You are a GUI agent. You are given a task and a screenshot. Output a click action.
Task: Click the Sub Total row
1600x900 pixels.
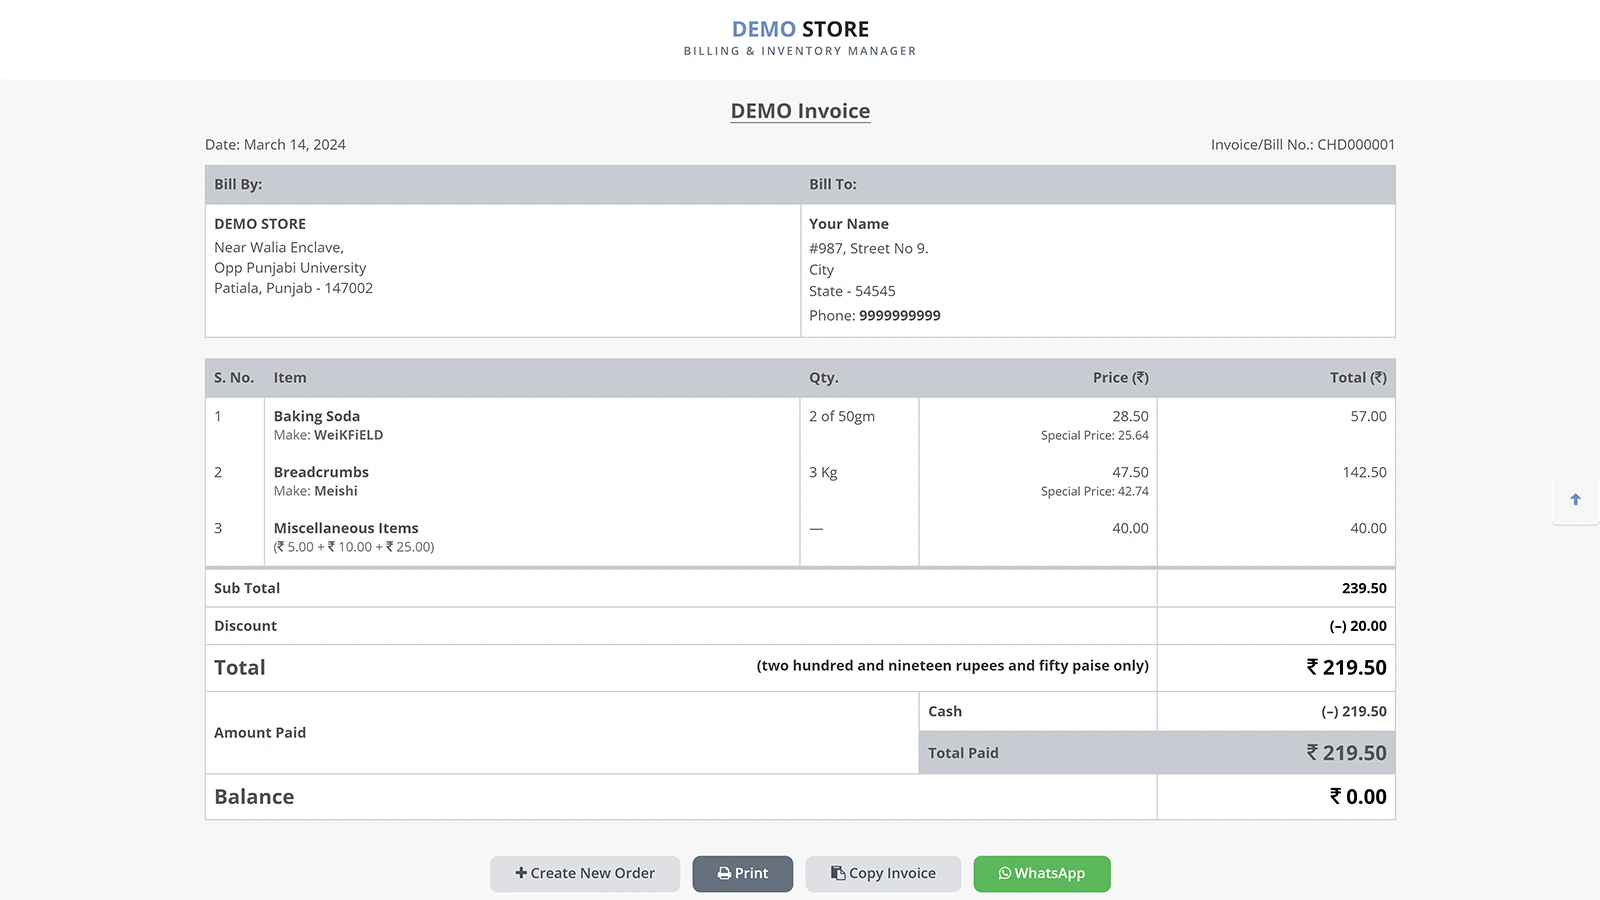(246, 588)
